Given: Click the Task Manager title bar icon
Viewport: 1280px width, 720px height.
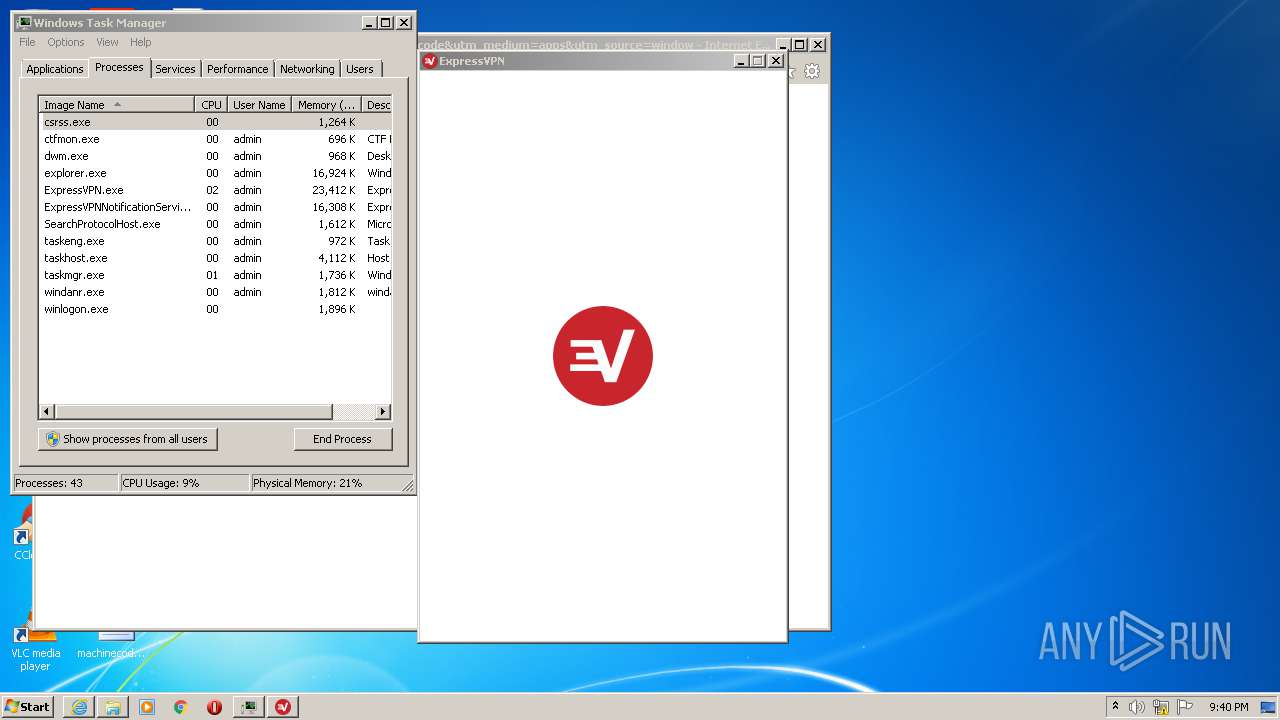Looking at the screenshot, I should [23, 22].
